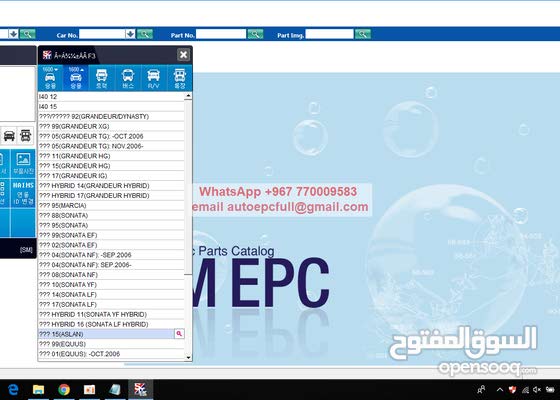Select the 92(GRANDEUR/DYNASTY) row
Screen dimensions: 560x400
click(x=111, y=116)
